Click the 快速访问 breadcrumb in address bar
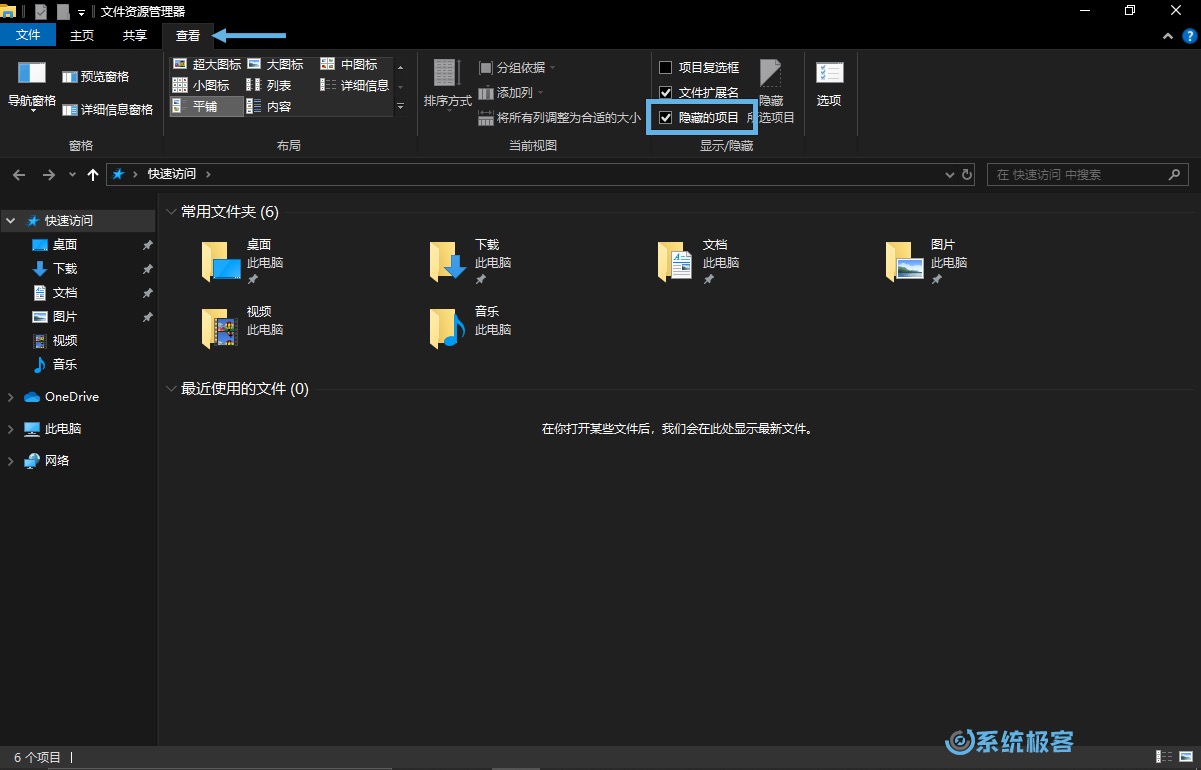The height and width of the screenshot is (770, 1201). click(x=172, y=174)
